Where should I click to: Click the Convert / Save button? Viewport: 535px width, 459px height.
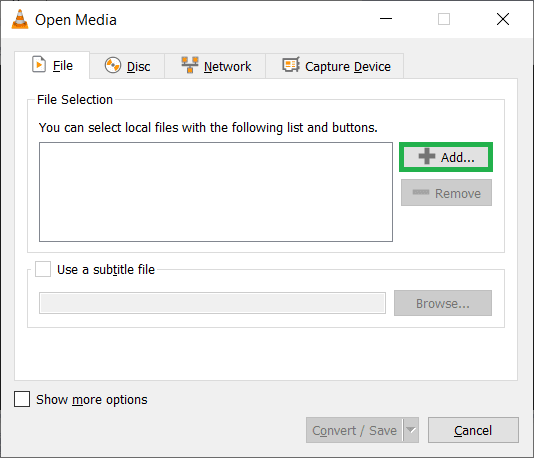click(x=354, y=430)
